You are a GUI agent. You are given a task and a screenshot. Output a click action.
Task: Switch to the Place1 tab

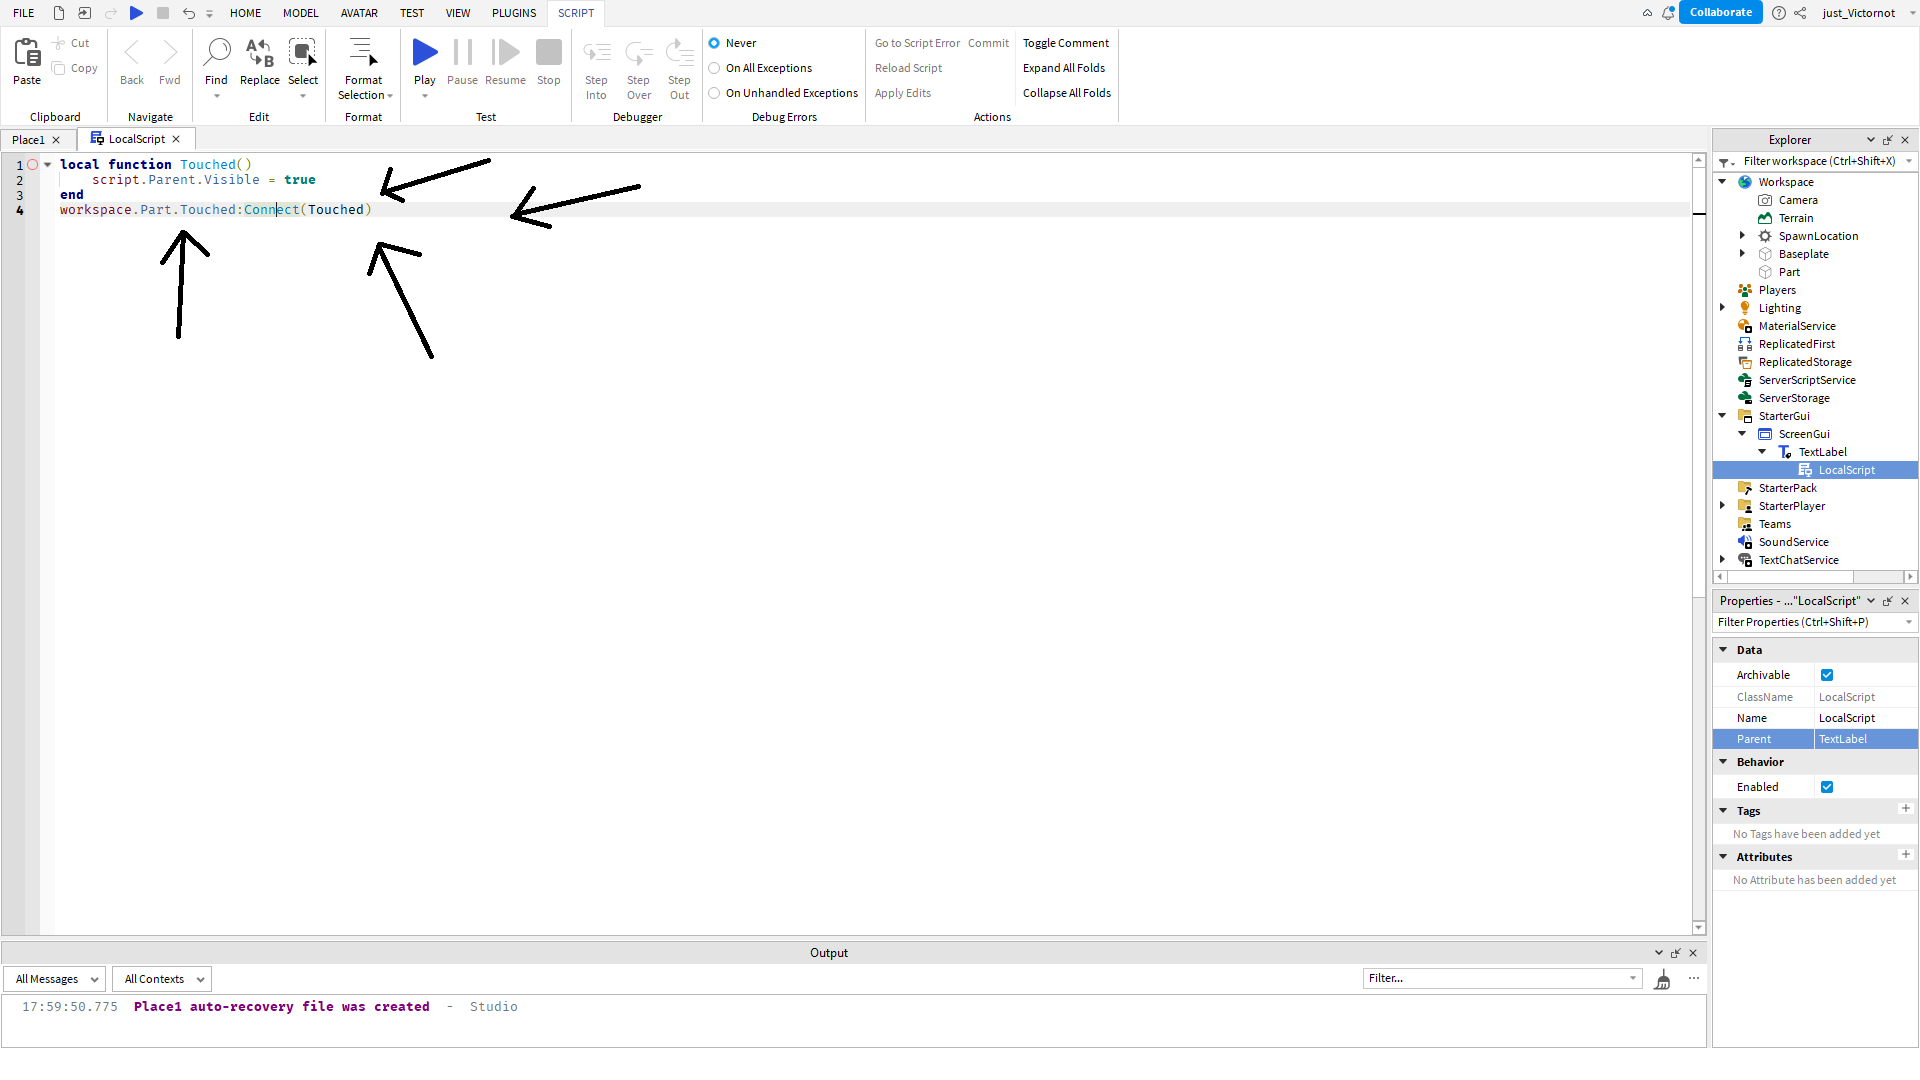27,139
